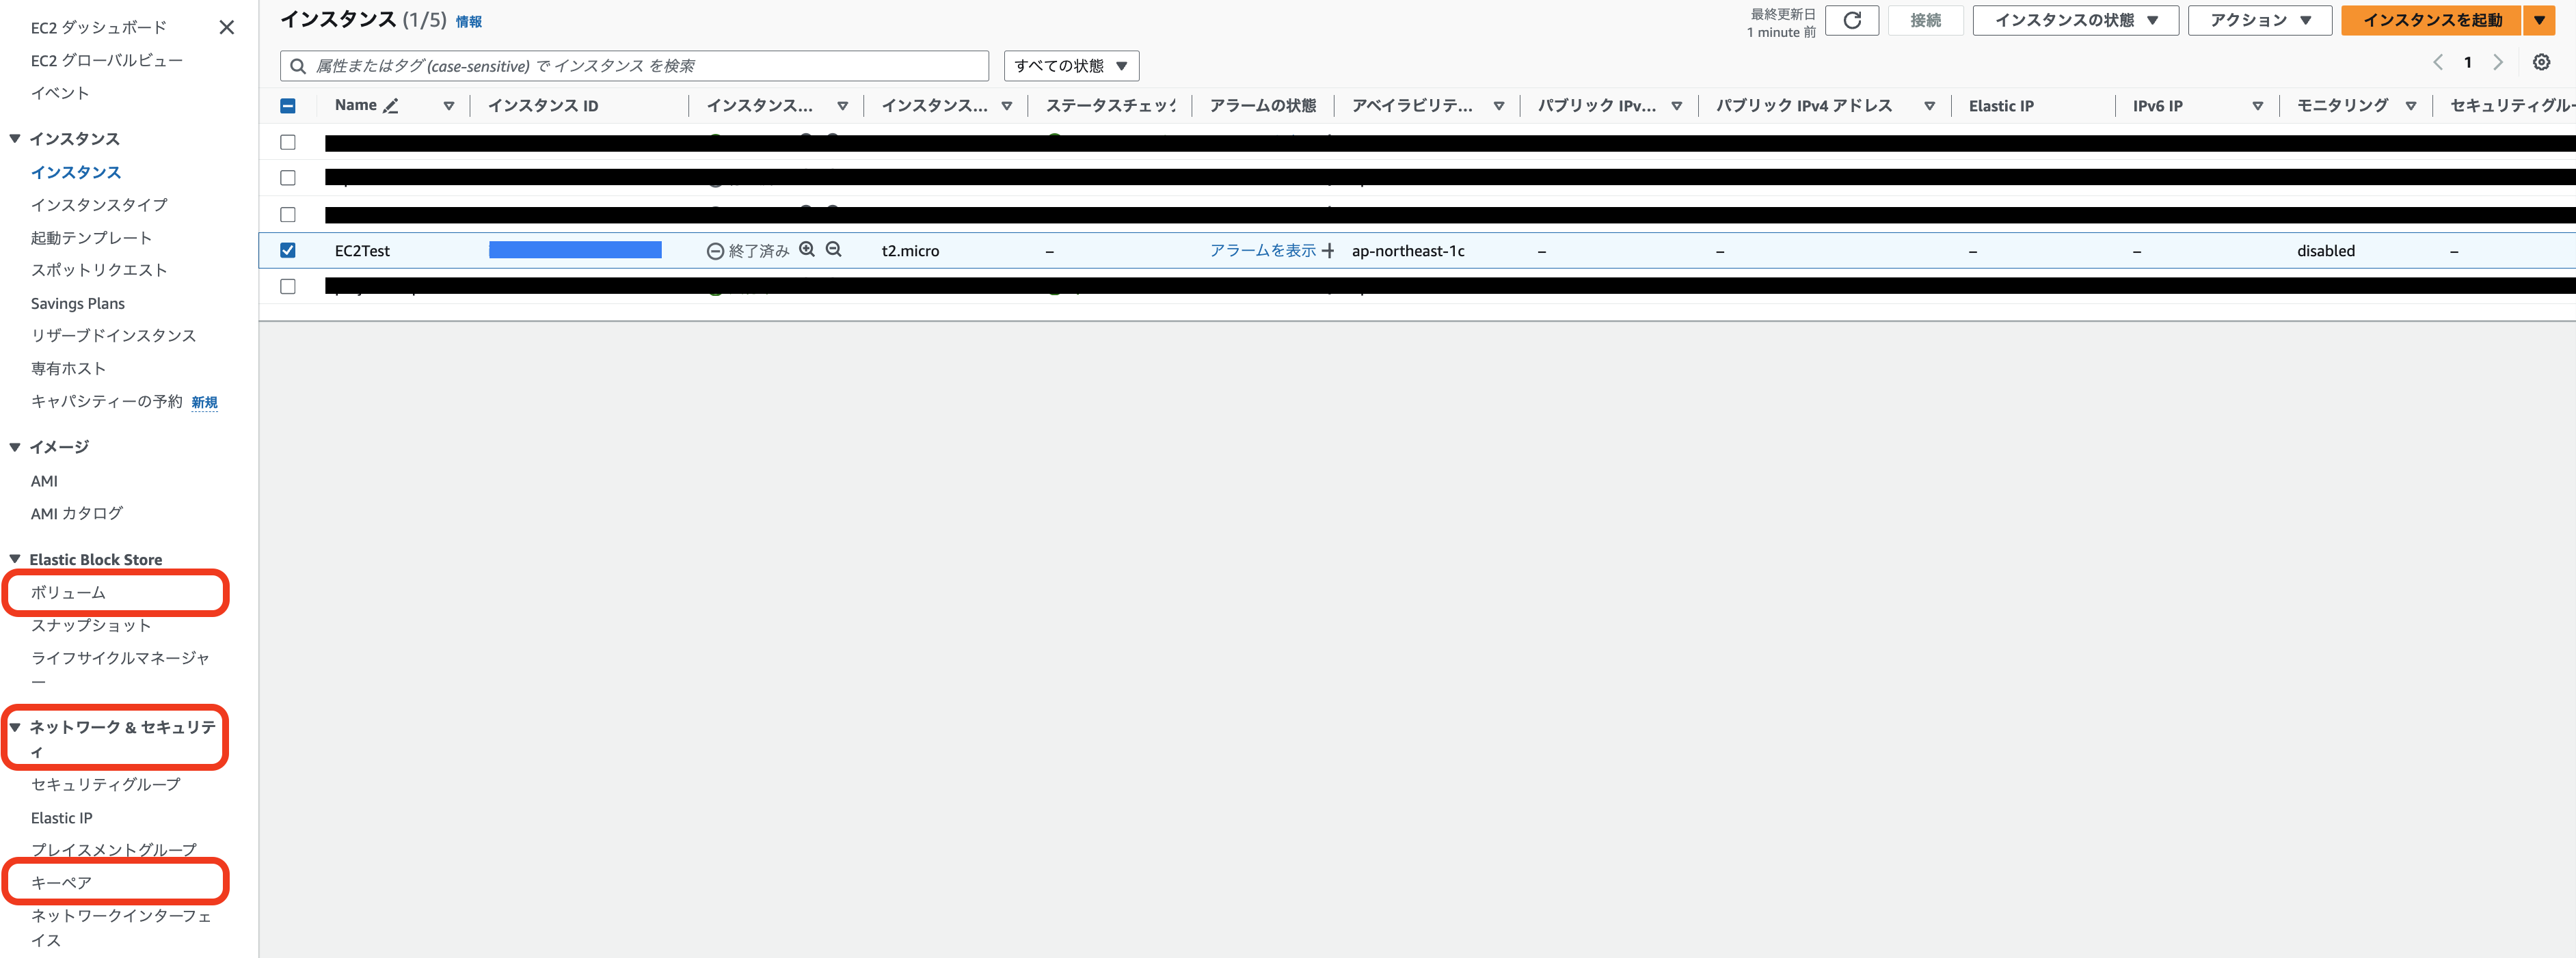Uncheck the EC2Test instance checkbox
This screenshot has height=958, width=2576.
pos(288,250)
